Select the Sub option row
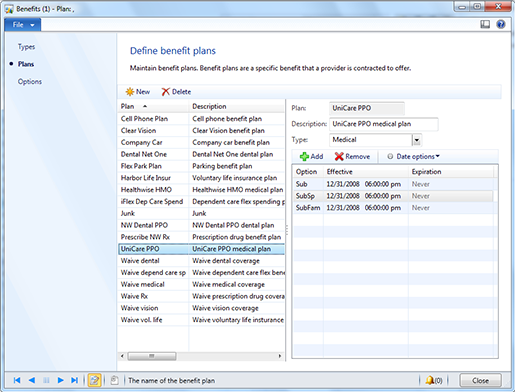515x392 pixels. point(394,184)
